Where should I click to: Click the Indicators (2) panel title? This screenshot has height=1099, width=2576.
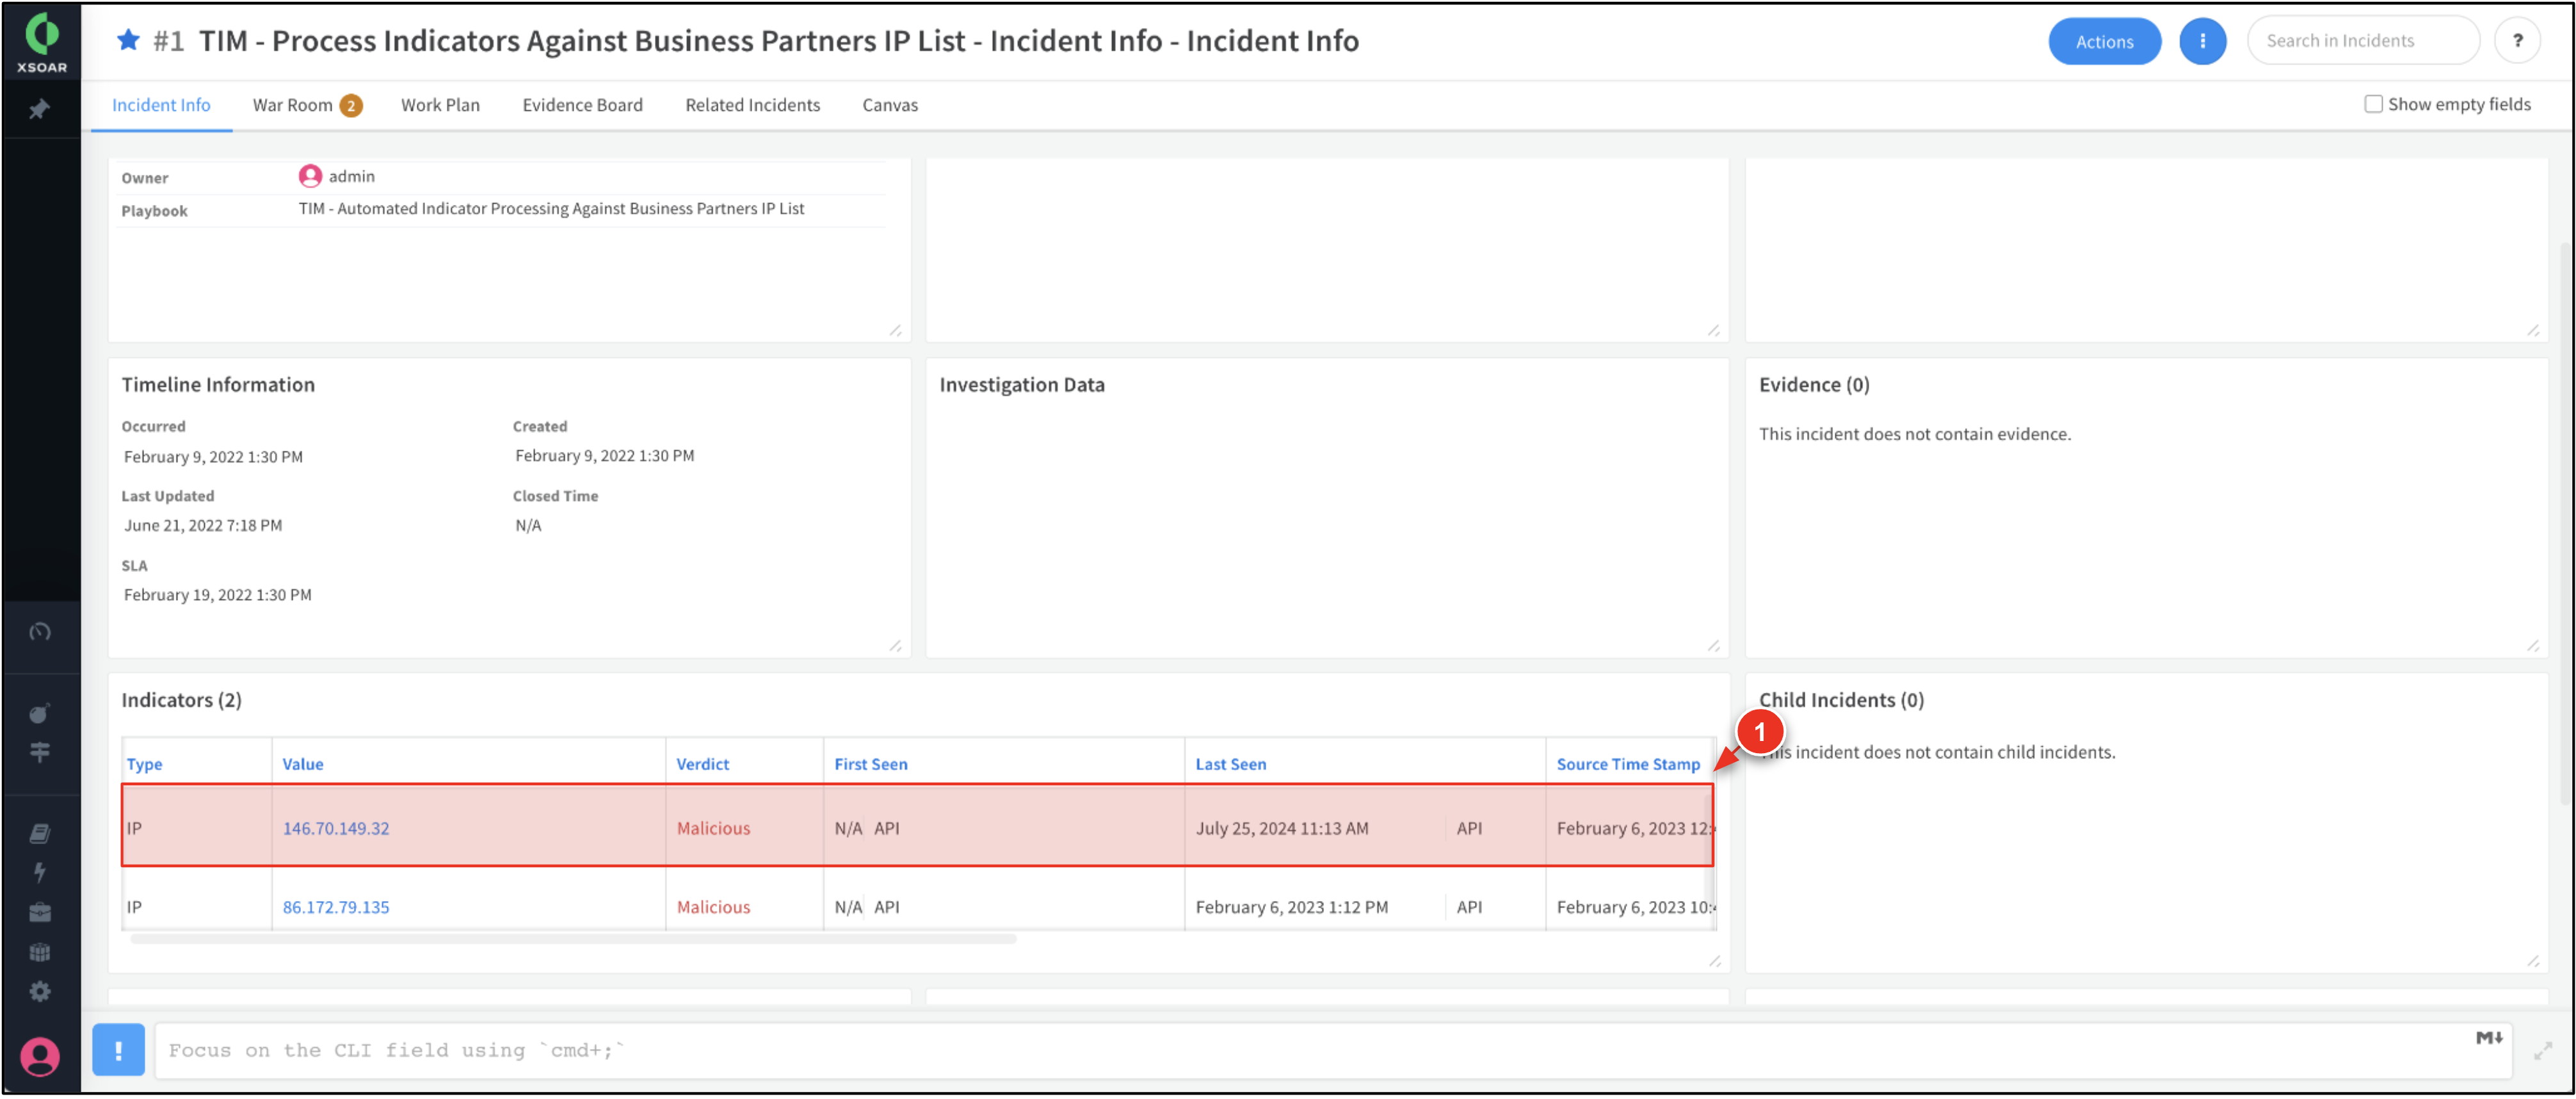(181, 700)
